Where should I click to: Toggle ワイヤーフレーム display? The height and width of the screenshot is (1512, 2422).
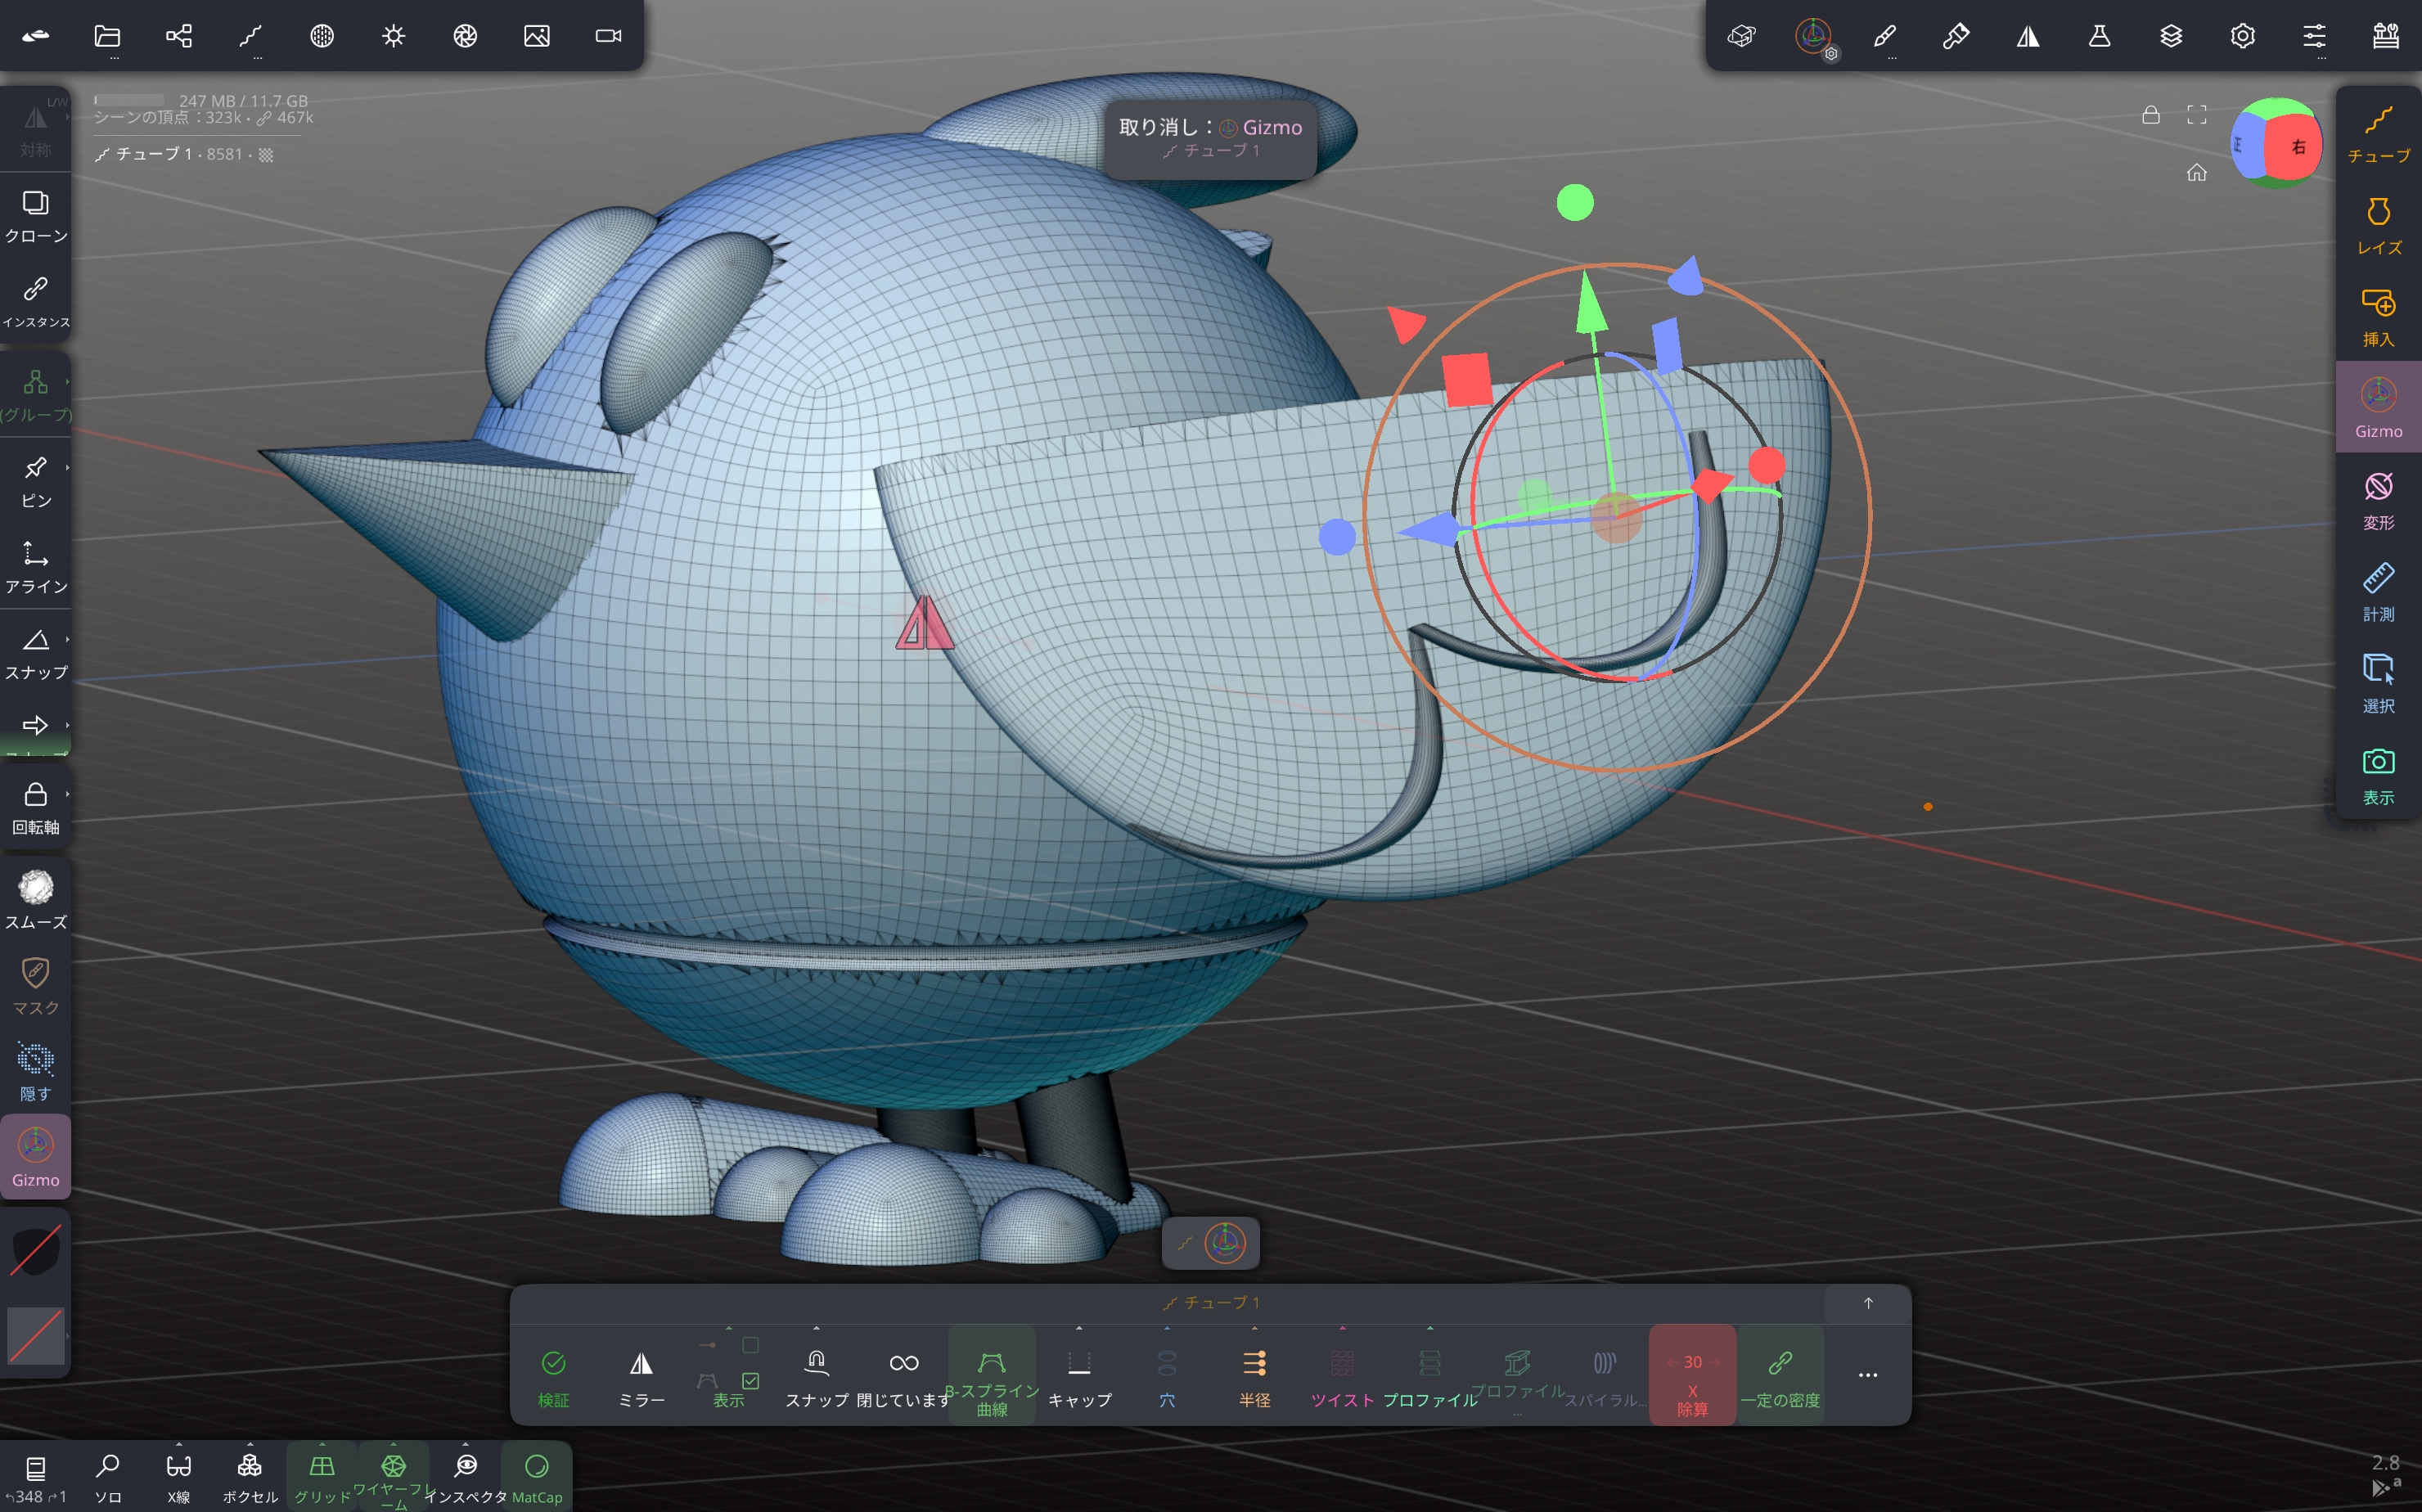393,1476
